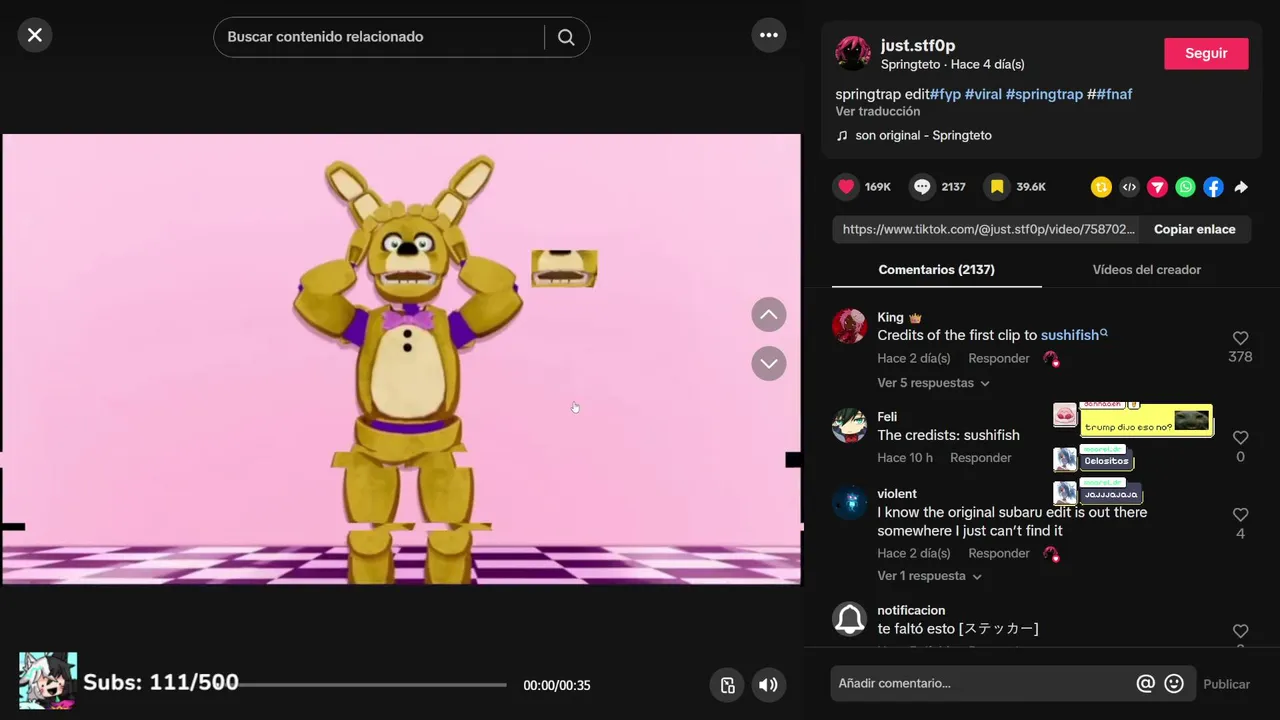Viewport: 1280px width, 720px height.
Task: Save video with the bookmark icon
Action: point(997,187)
